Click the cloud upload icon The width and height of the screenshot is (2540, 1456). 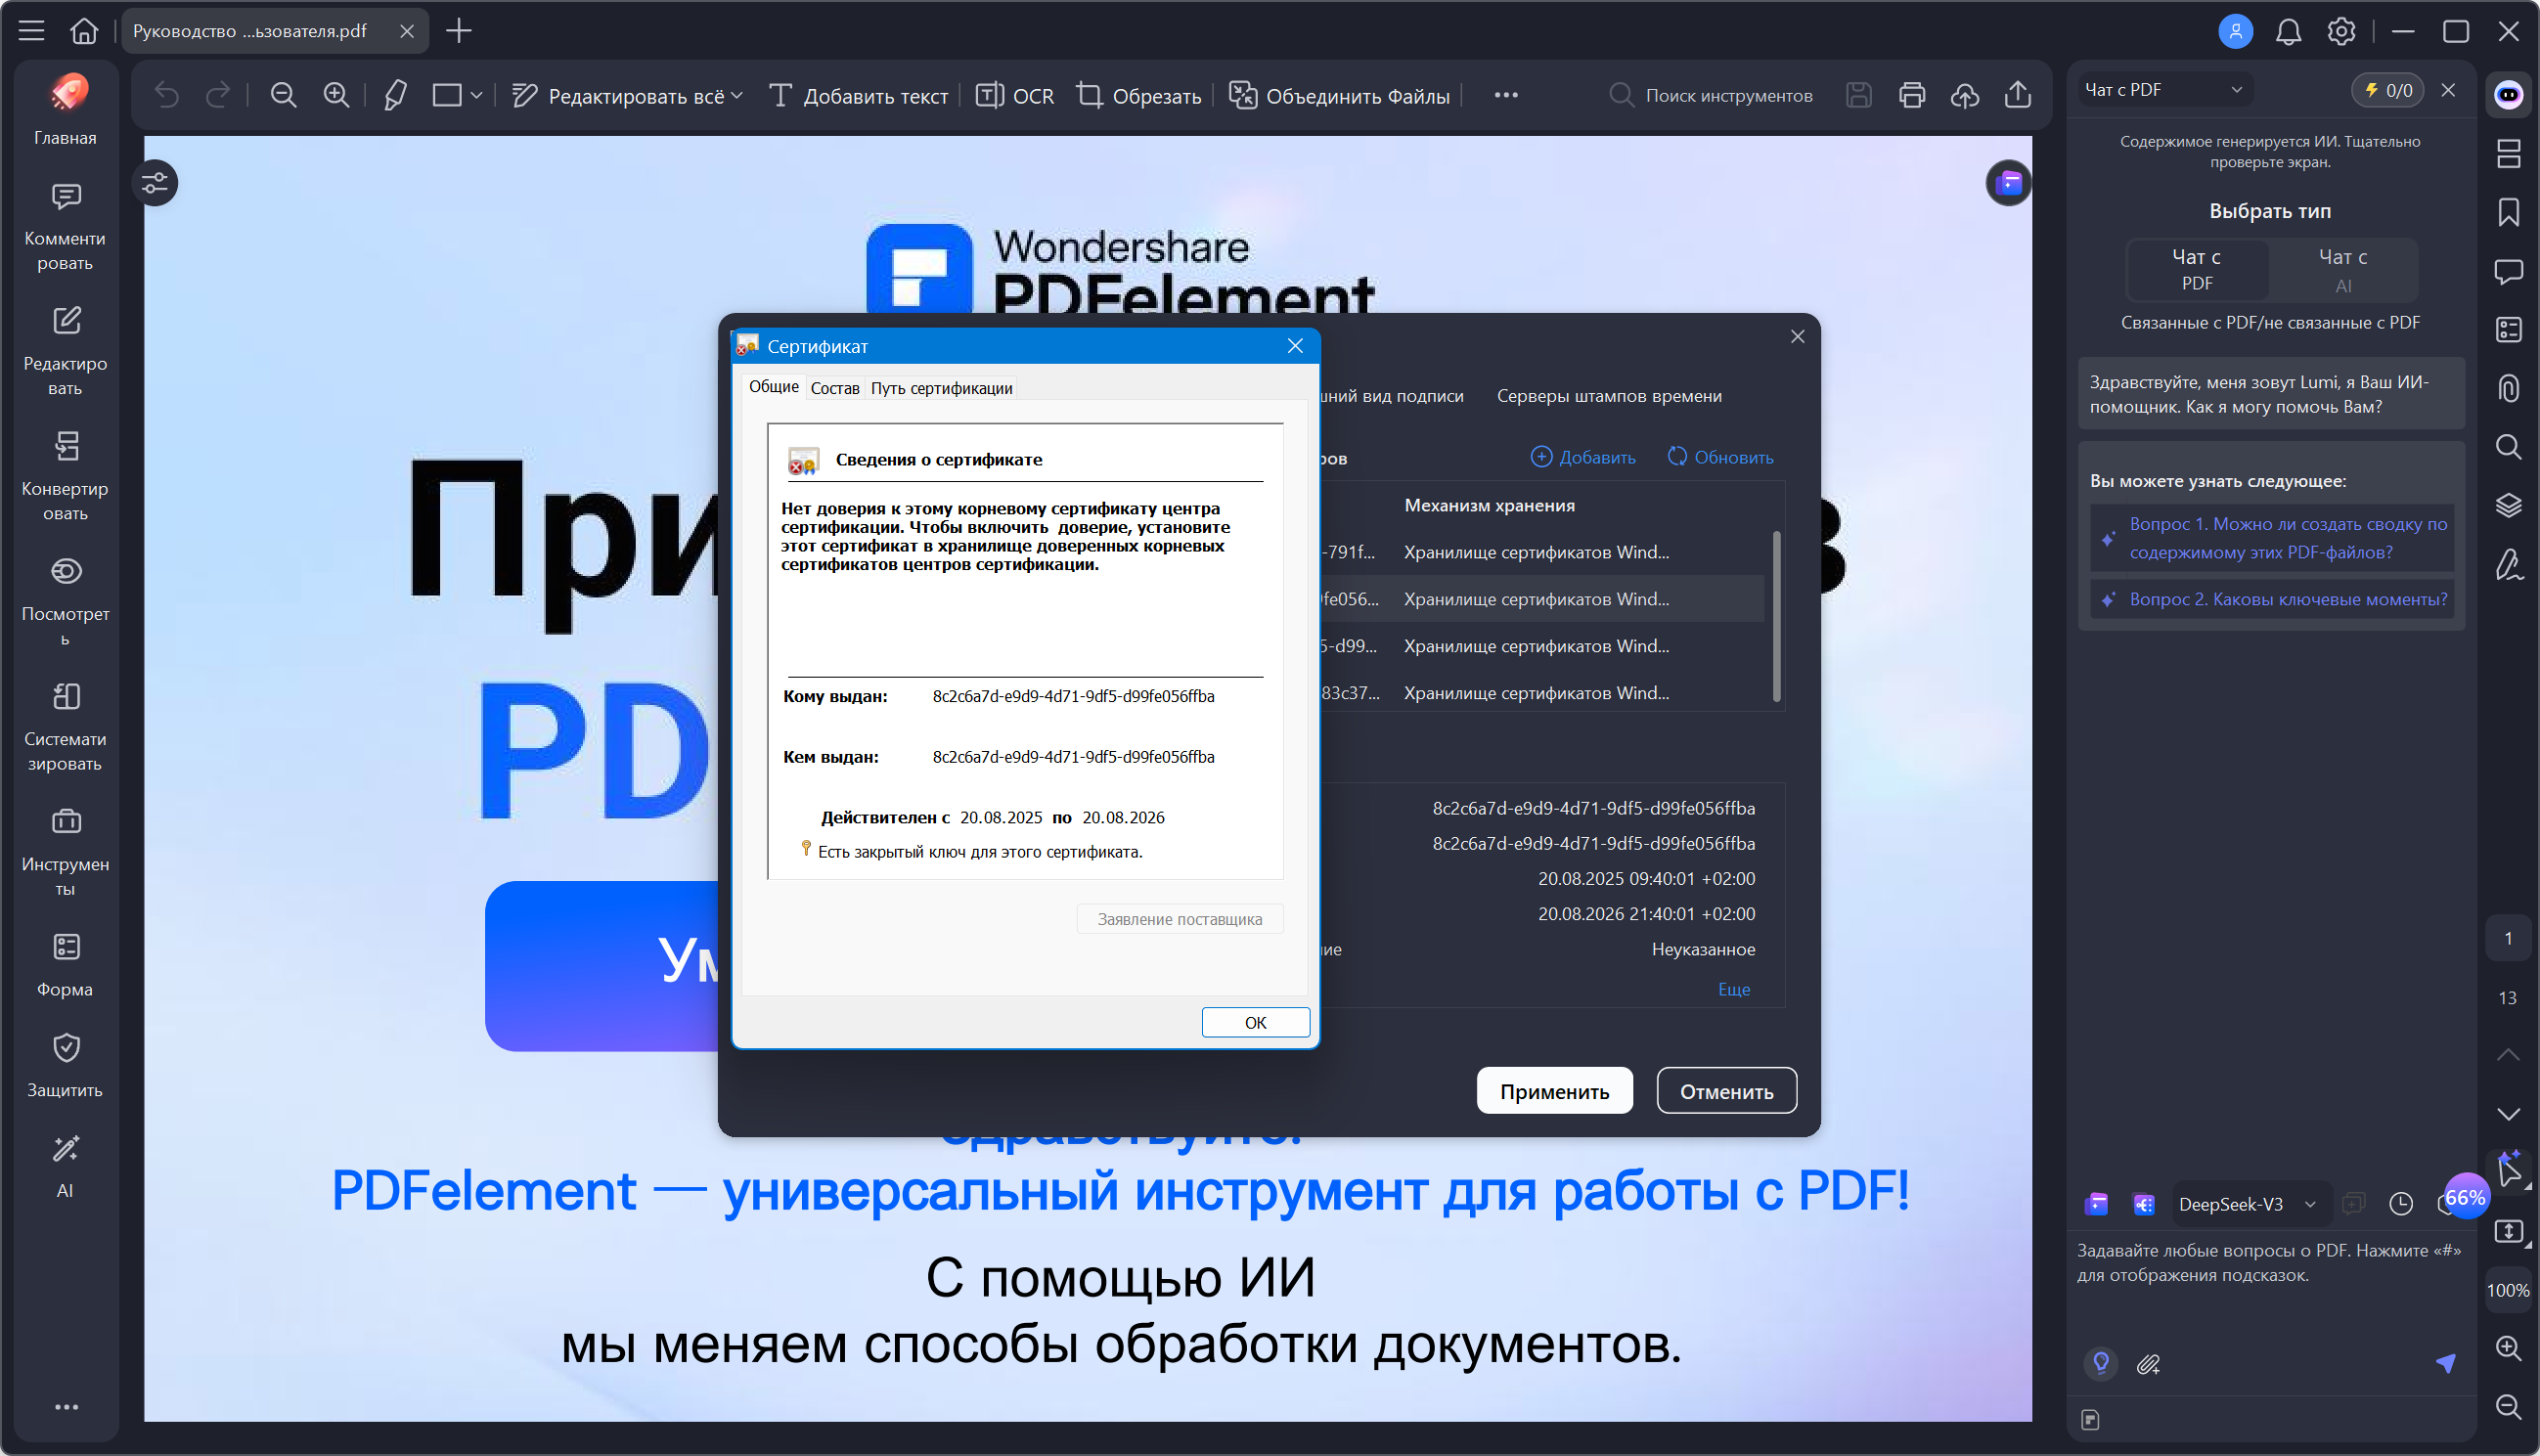coord(1964,96)
